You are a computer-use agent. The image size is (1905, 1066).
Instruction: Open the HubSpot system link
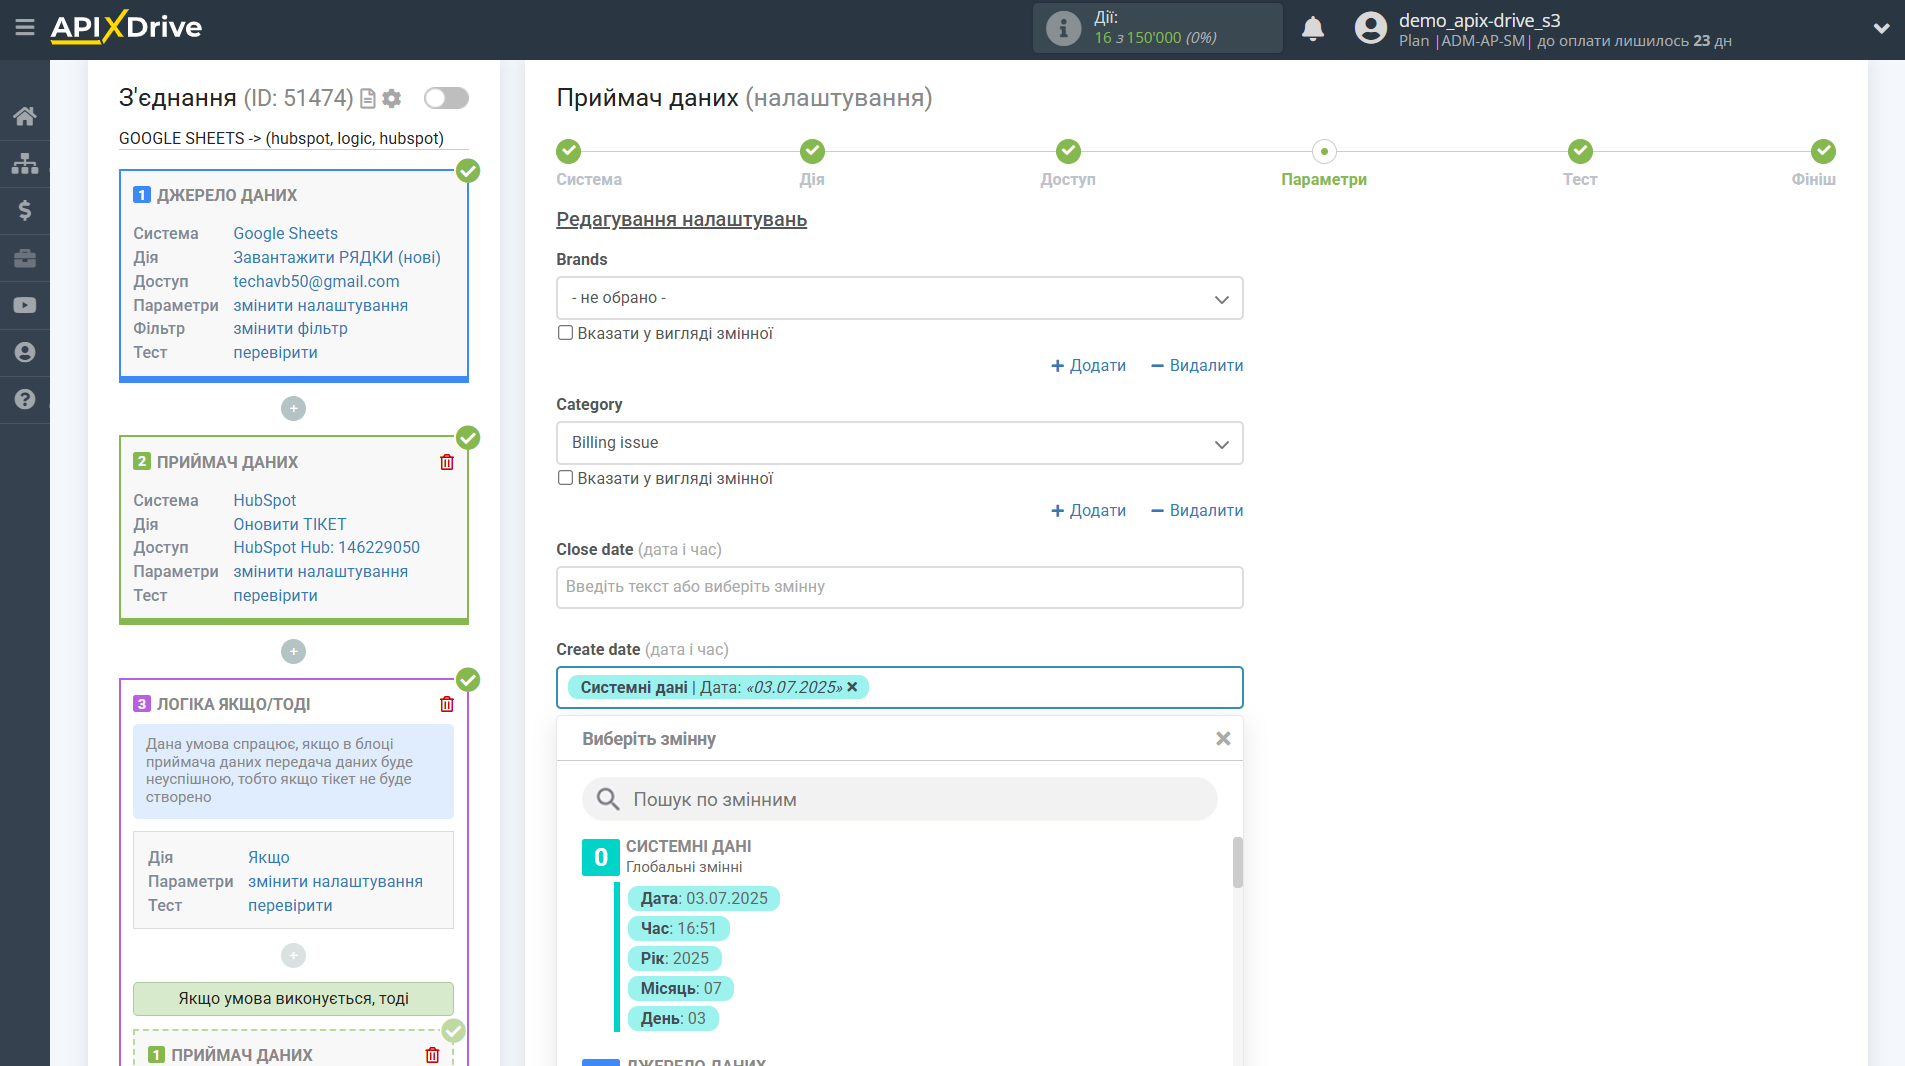pyautogui.click(x=264, y=500)
